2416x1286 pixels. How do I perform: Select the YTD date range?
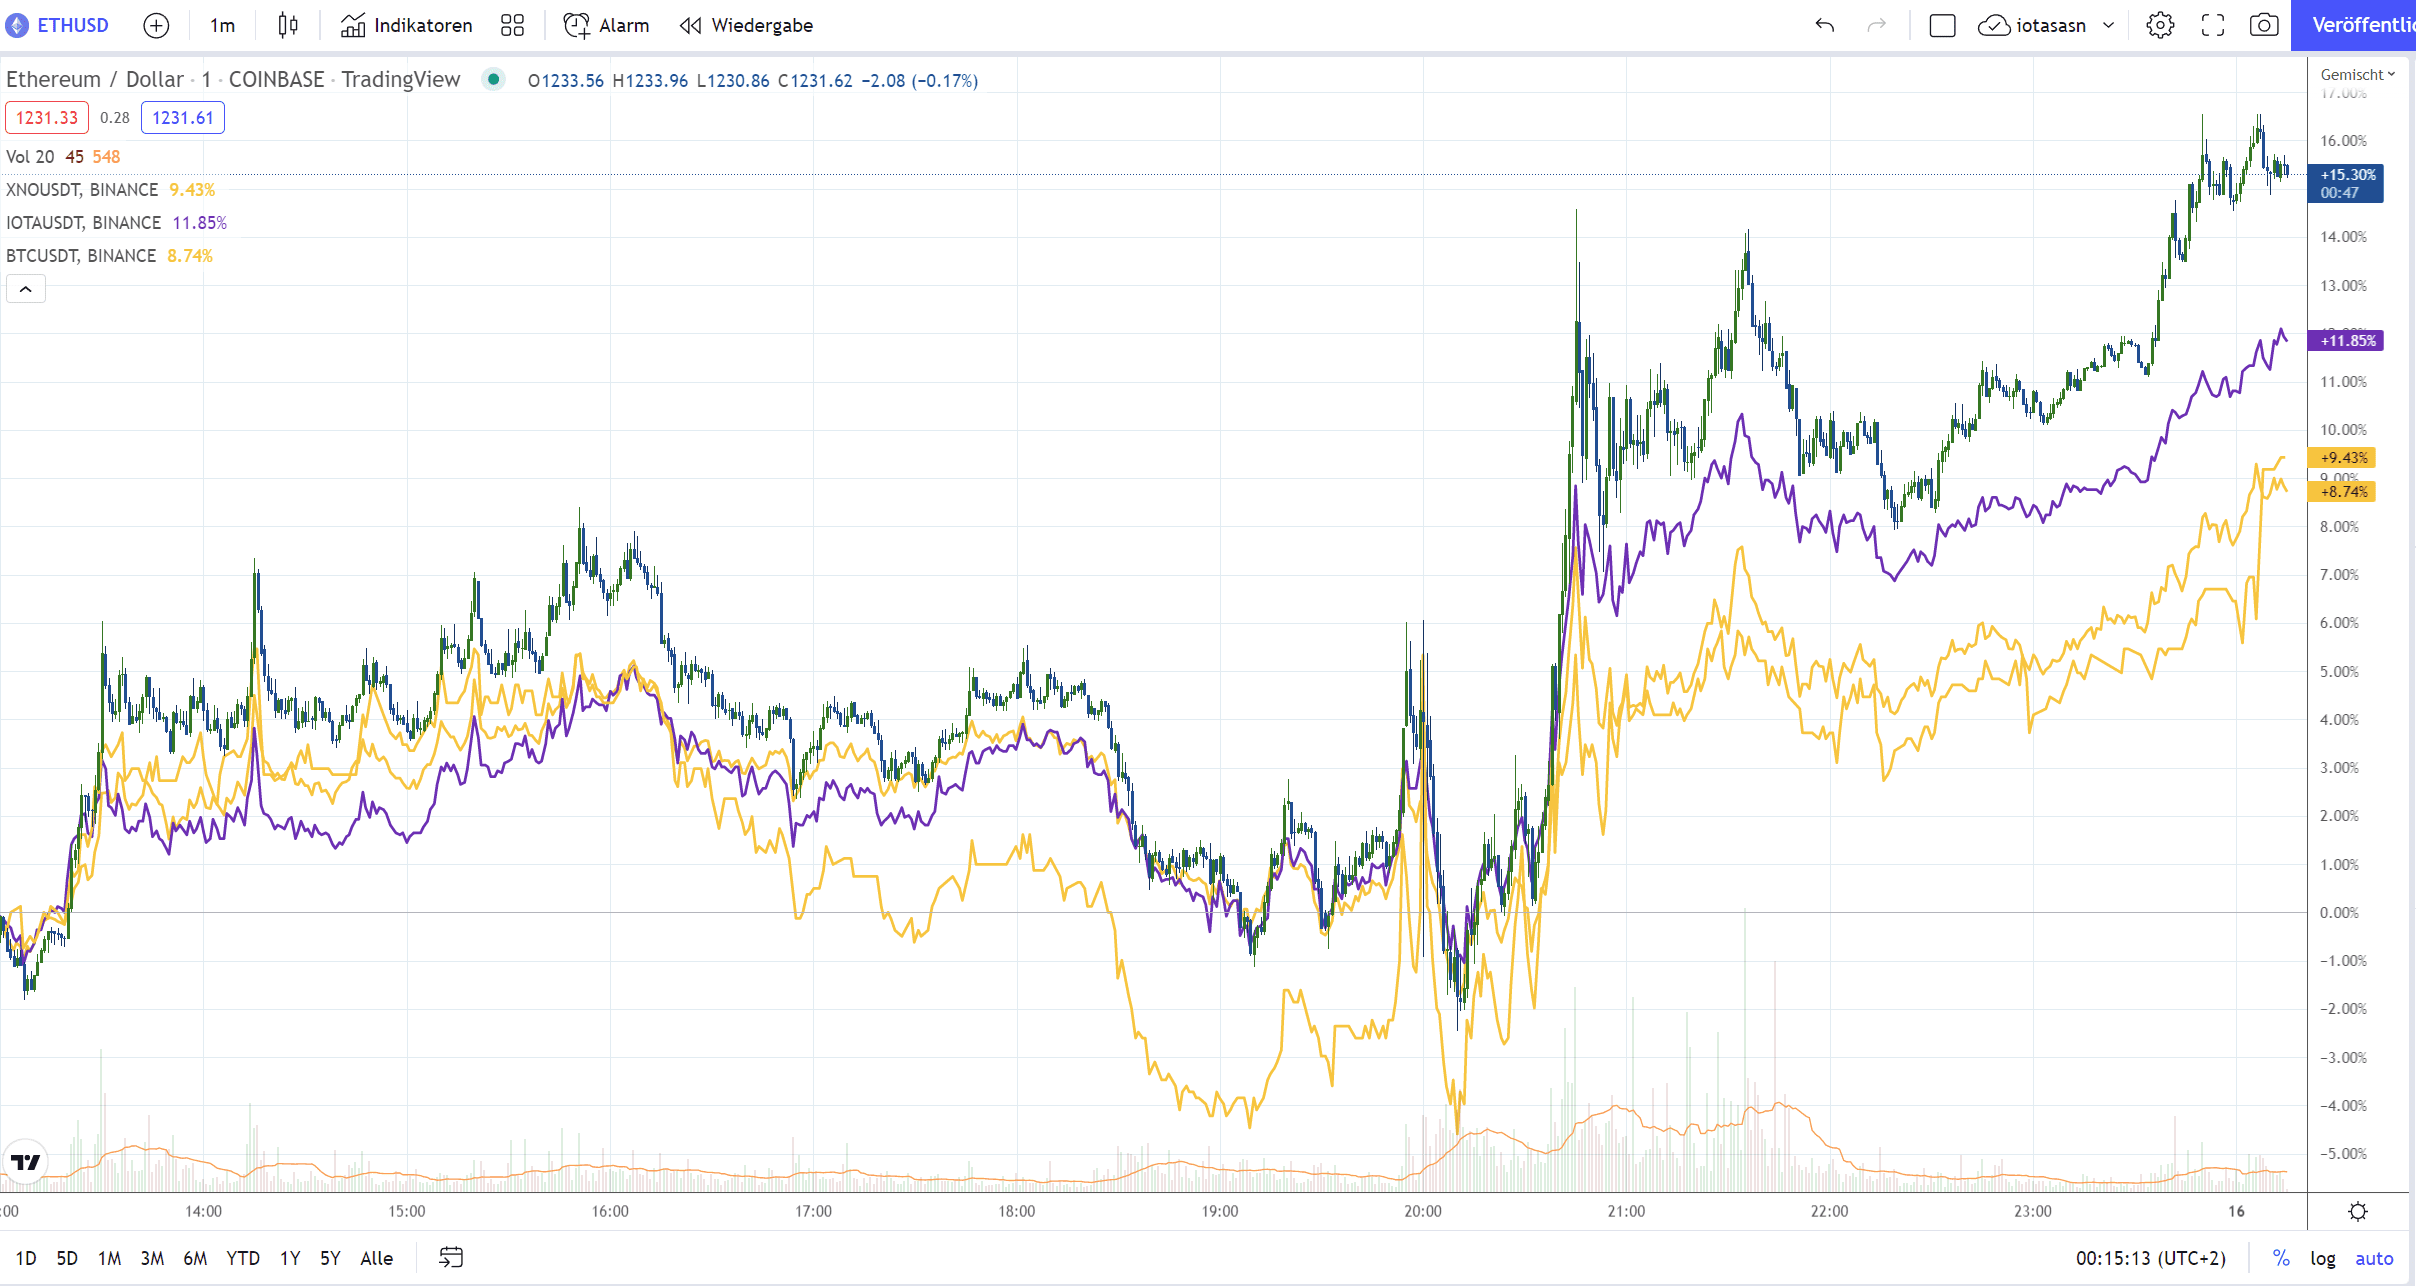point(243,1258)
